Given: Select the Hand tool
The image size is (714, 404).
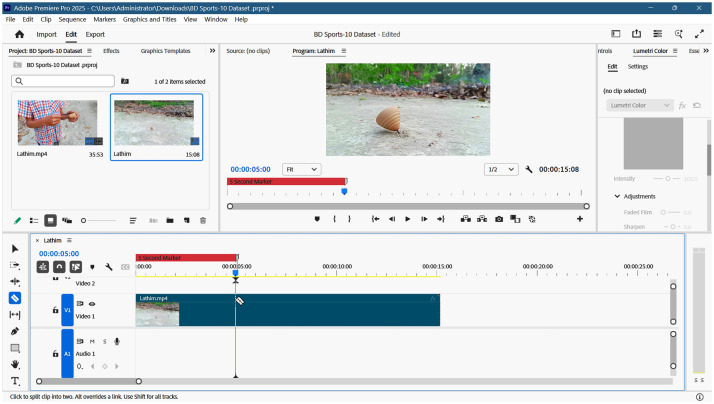Looking at the screenshot, I should click(15, 364).
